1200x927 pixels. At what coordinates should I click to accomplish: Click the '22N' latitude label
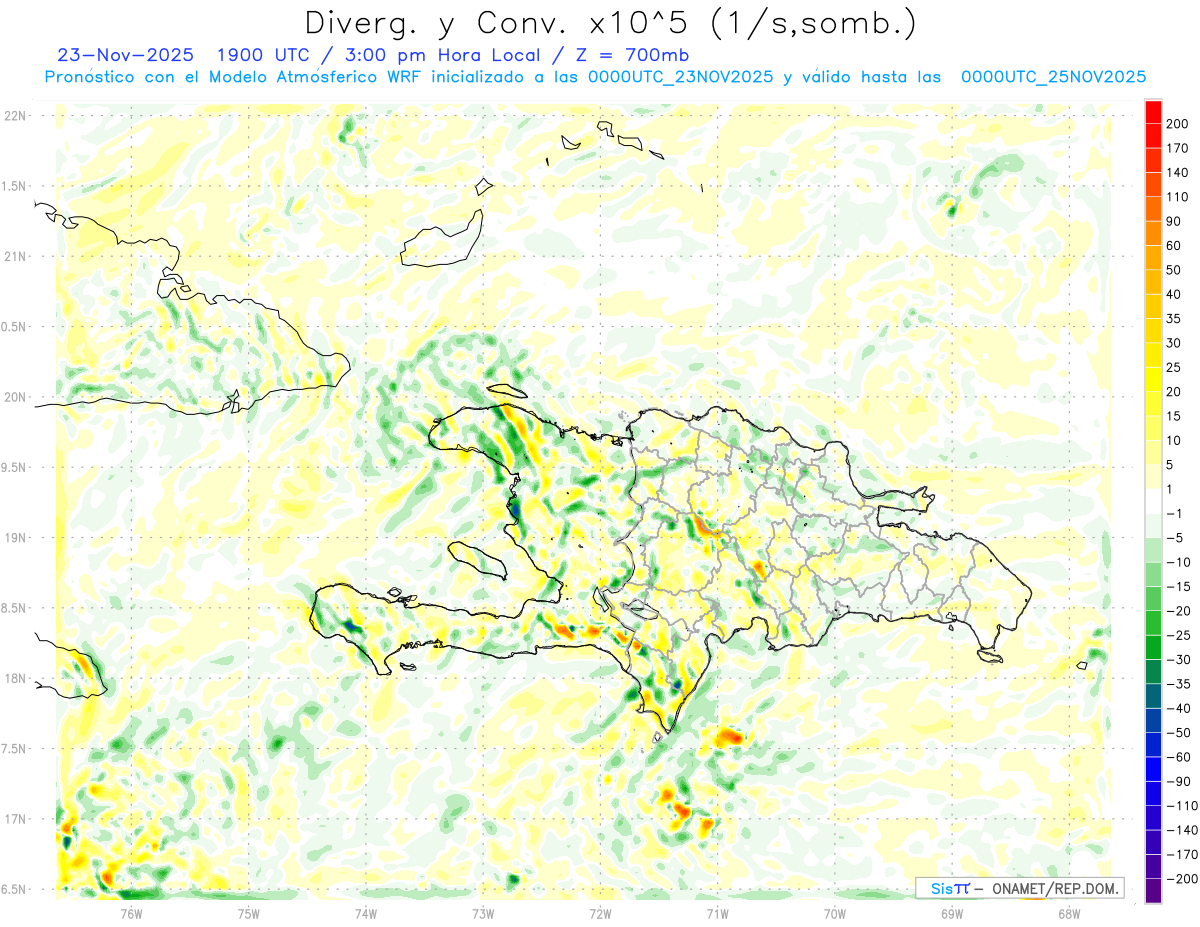15,116
